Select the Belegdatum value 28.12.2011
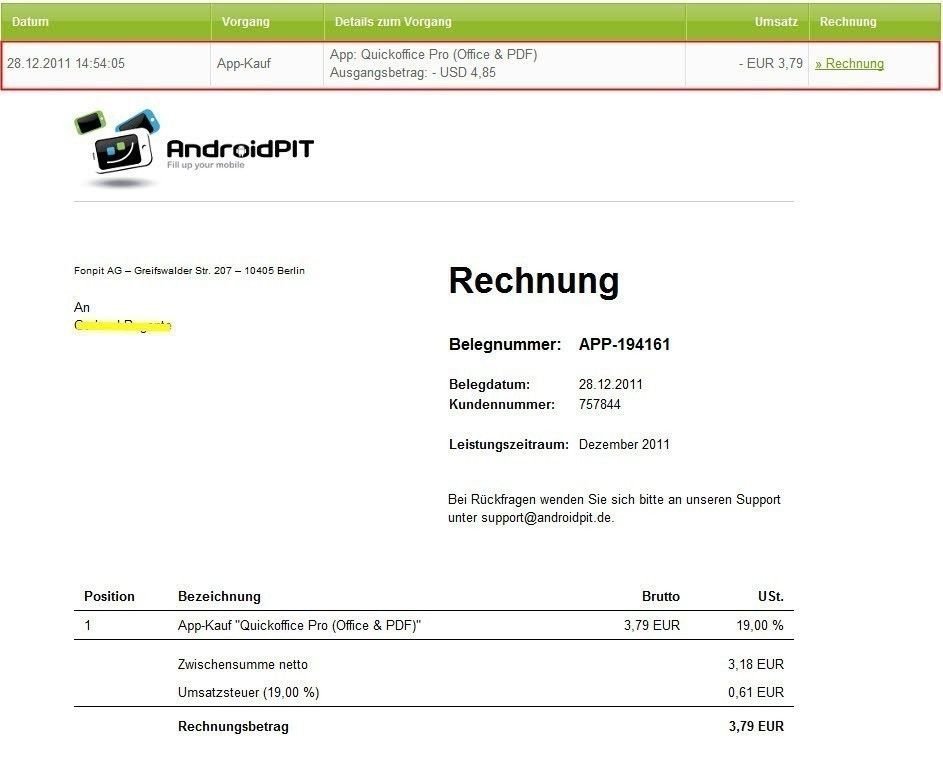This screenshot has width=943, height=781. (610, 385)
